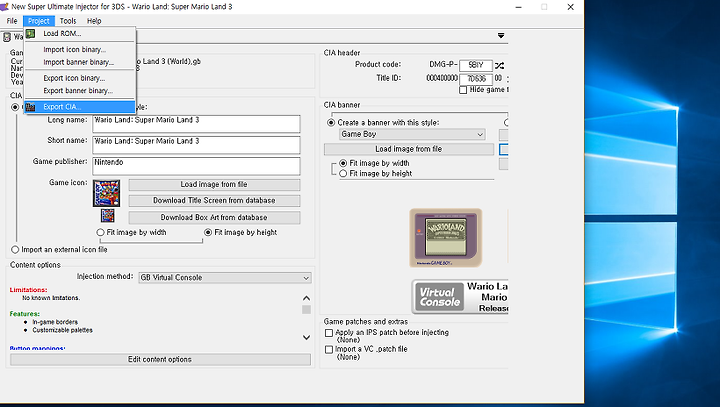Enable Apply an IPS patch before injecting
The width and height of the screenshot is (720, 407).
click(x=329, y=333)
